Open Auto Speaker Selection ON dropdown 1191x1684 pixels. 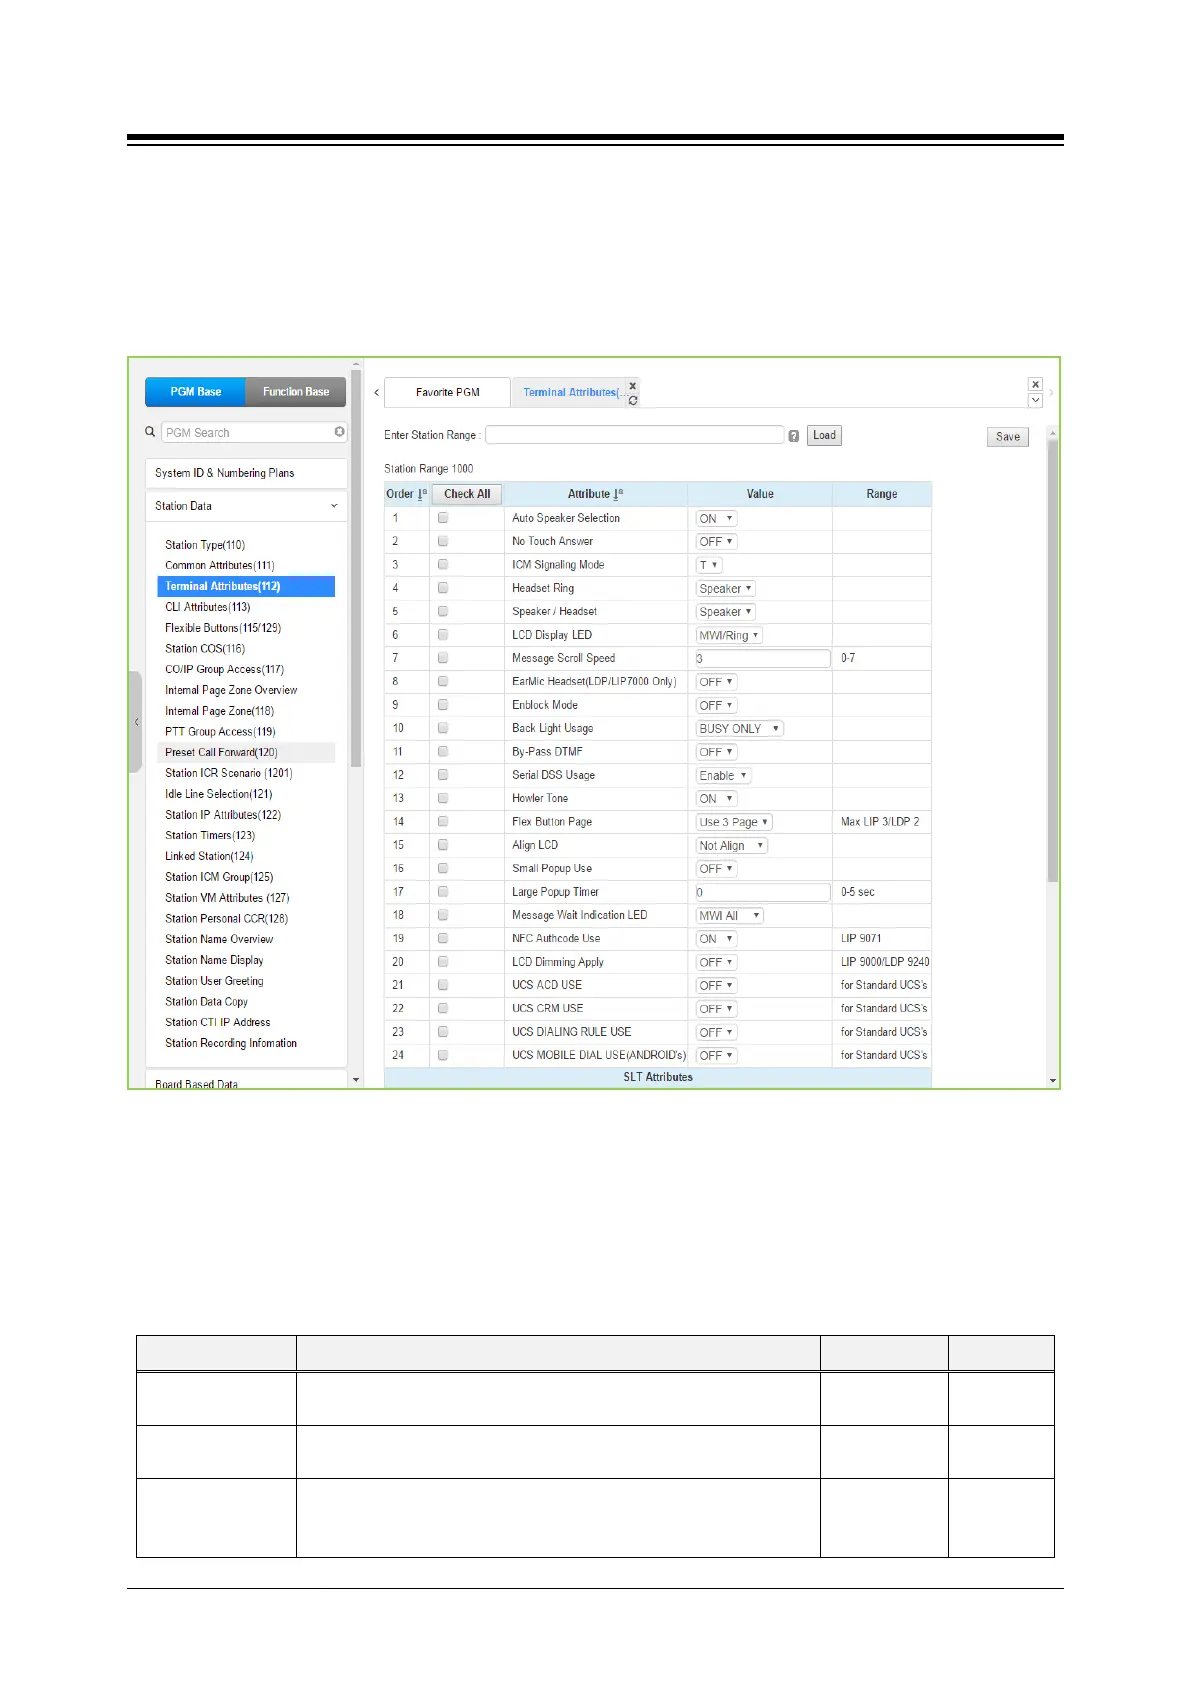point(716,519)
